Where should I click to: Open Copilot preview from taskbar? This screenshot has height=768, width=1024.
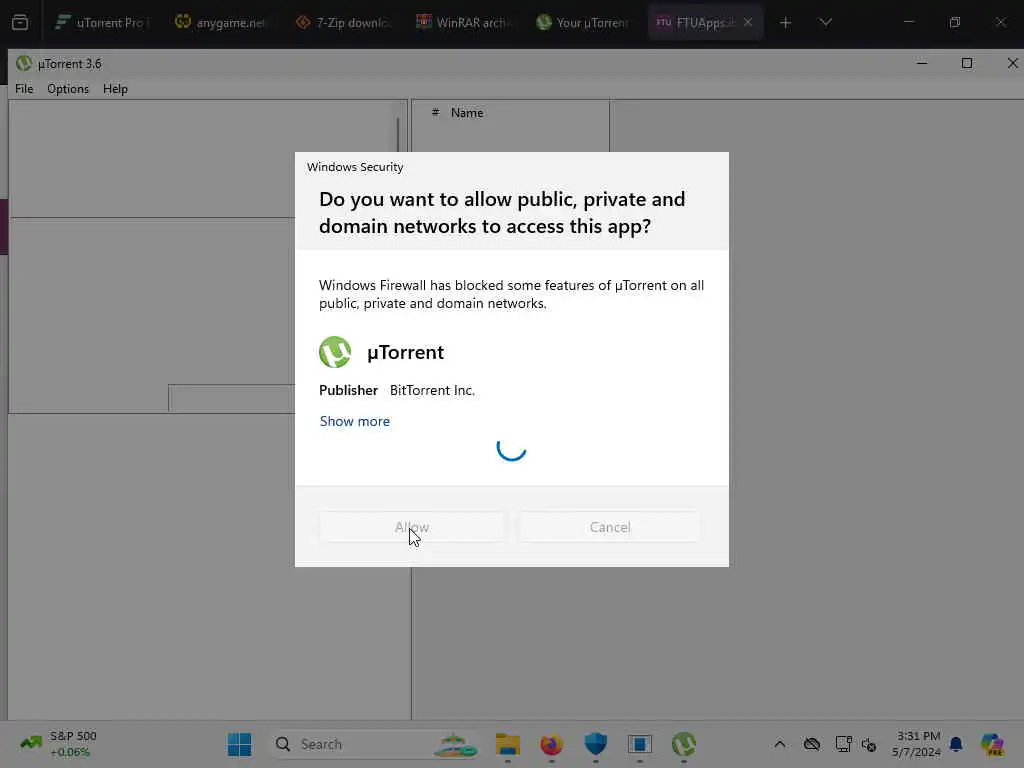[x=992, y=744]
